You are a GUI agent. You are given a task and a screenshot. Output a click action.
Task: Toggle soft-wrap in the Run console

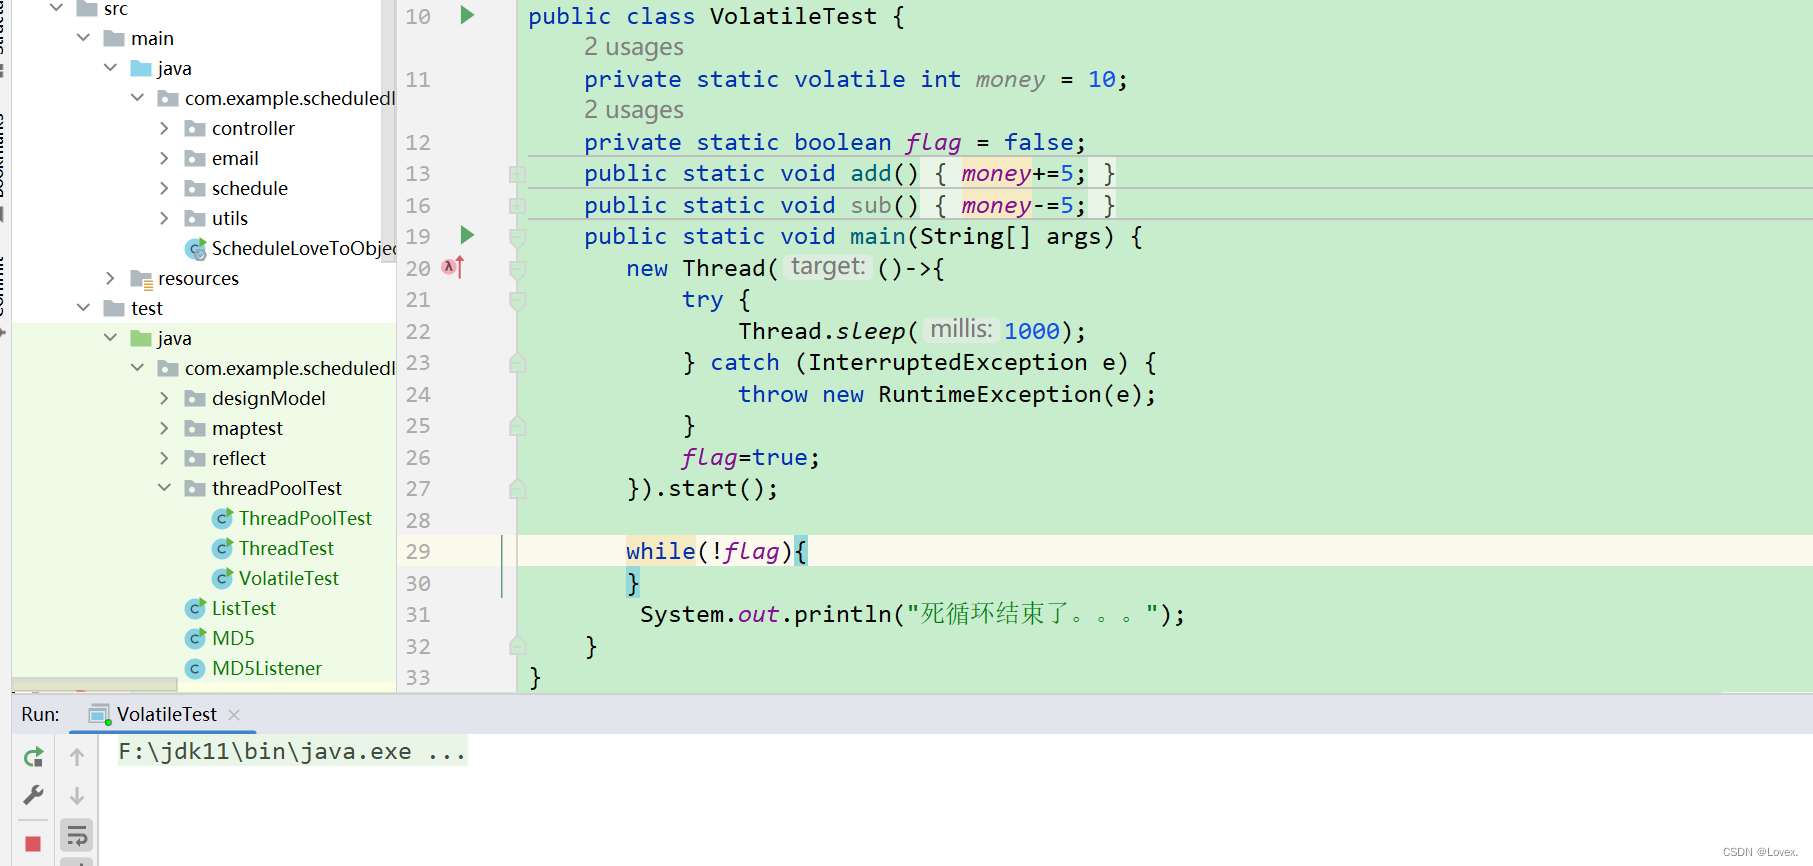pyautogui.click(x=77, y=836)
